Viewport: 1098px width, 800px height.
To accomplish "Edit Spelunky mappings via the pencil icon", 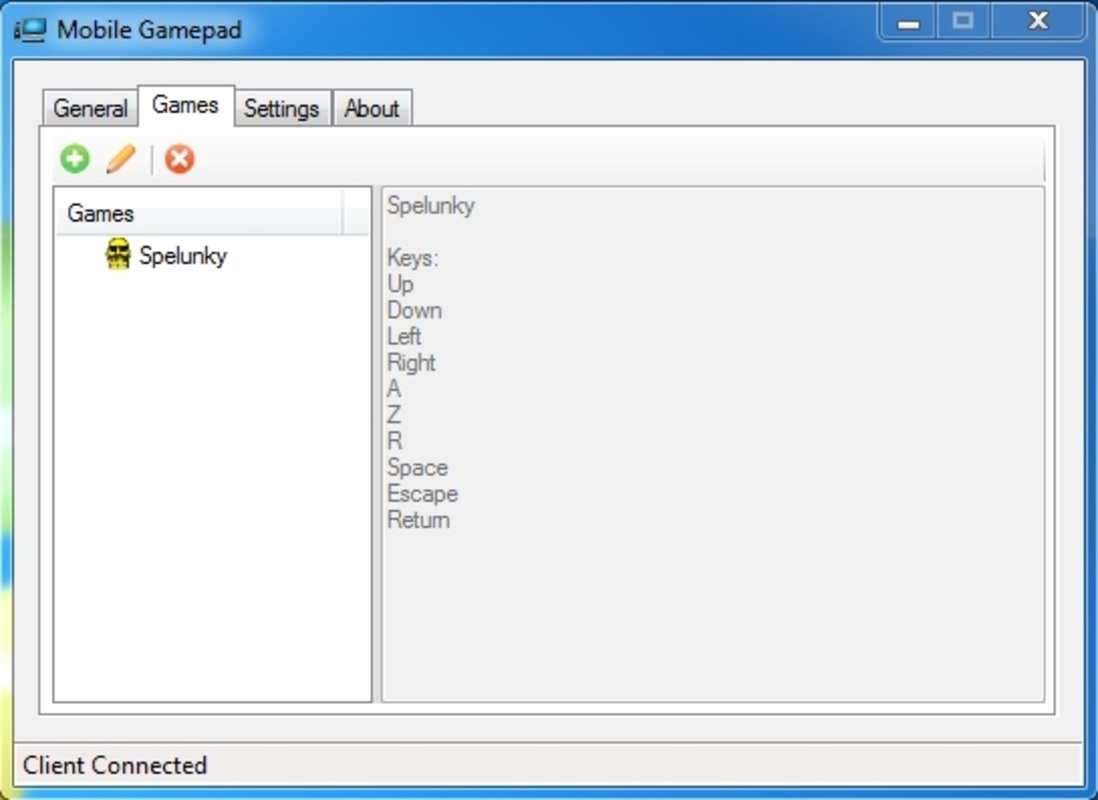I will pyautogui.click(x=120, y=158).
